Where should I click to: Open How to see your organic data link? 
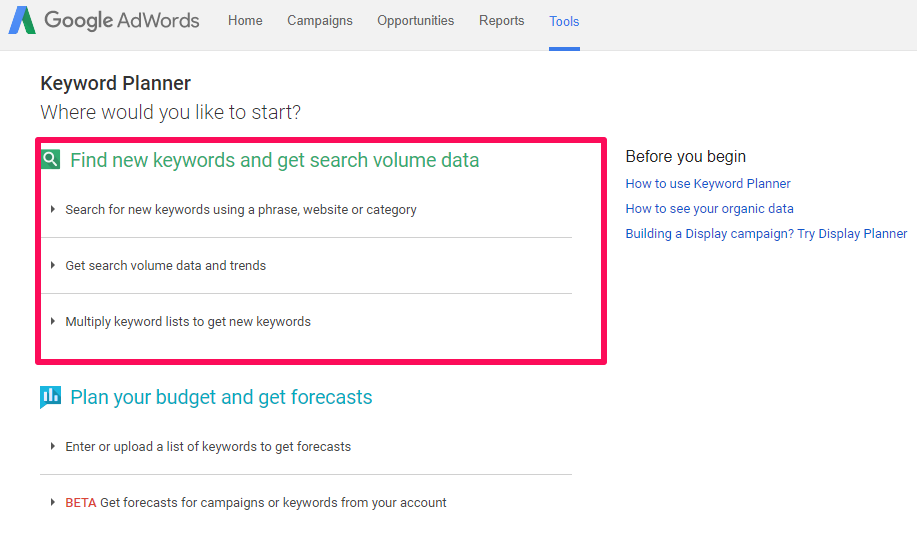coord(709,209)
